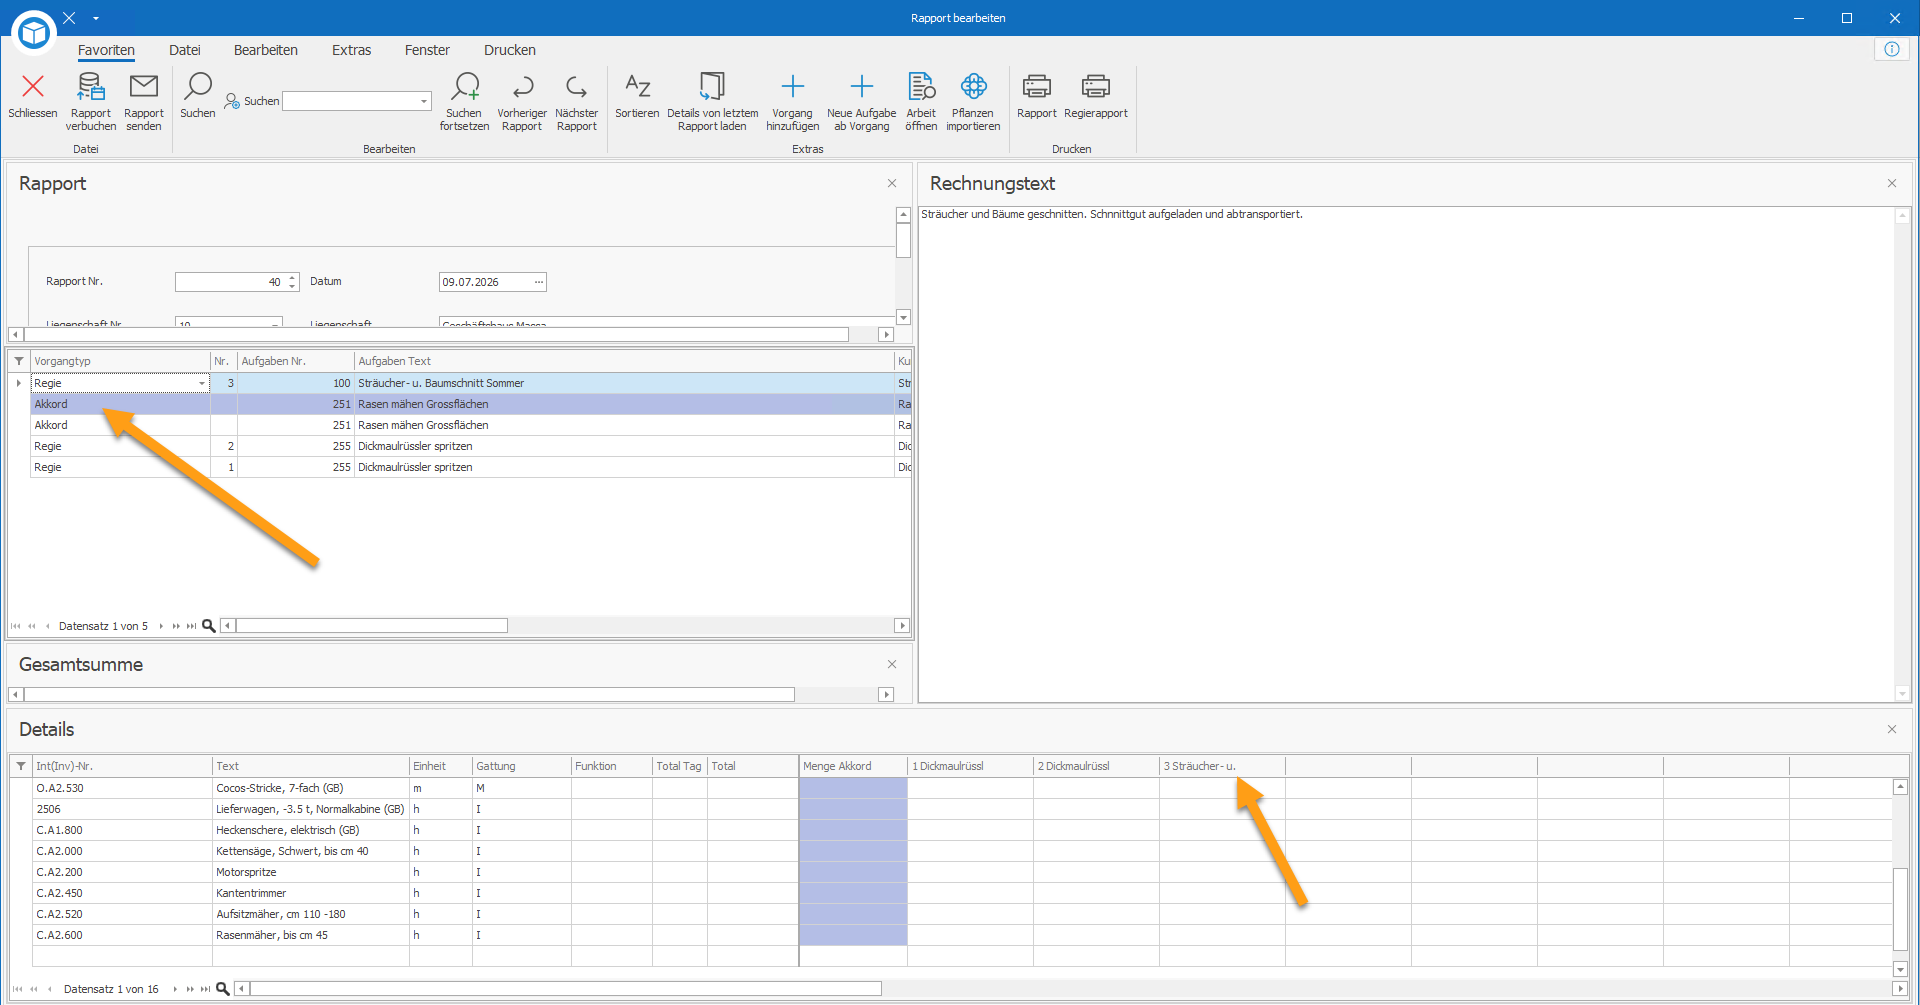
Task: Sort by Aufgaben Text column header
Action: coord(624,361)
